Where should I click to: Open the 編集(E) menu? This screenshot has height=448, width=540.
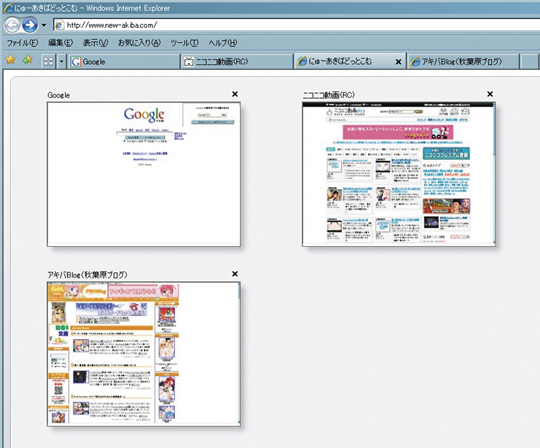coord(60,43)
